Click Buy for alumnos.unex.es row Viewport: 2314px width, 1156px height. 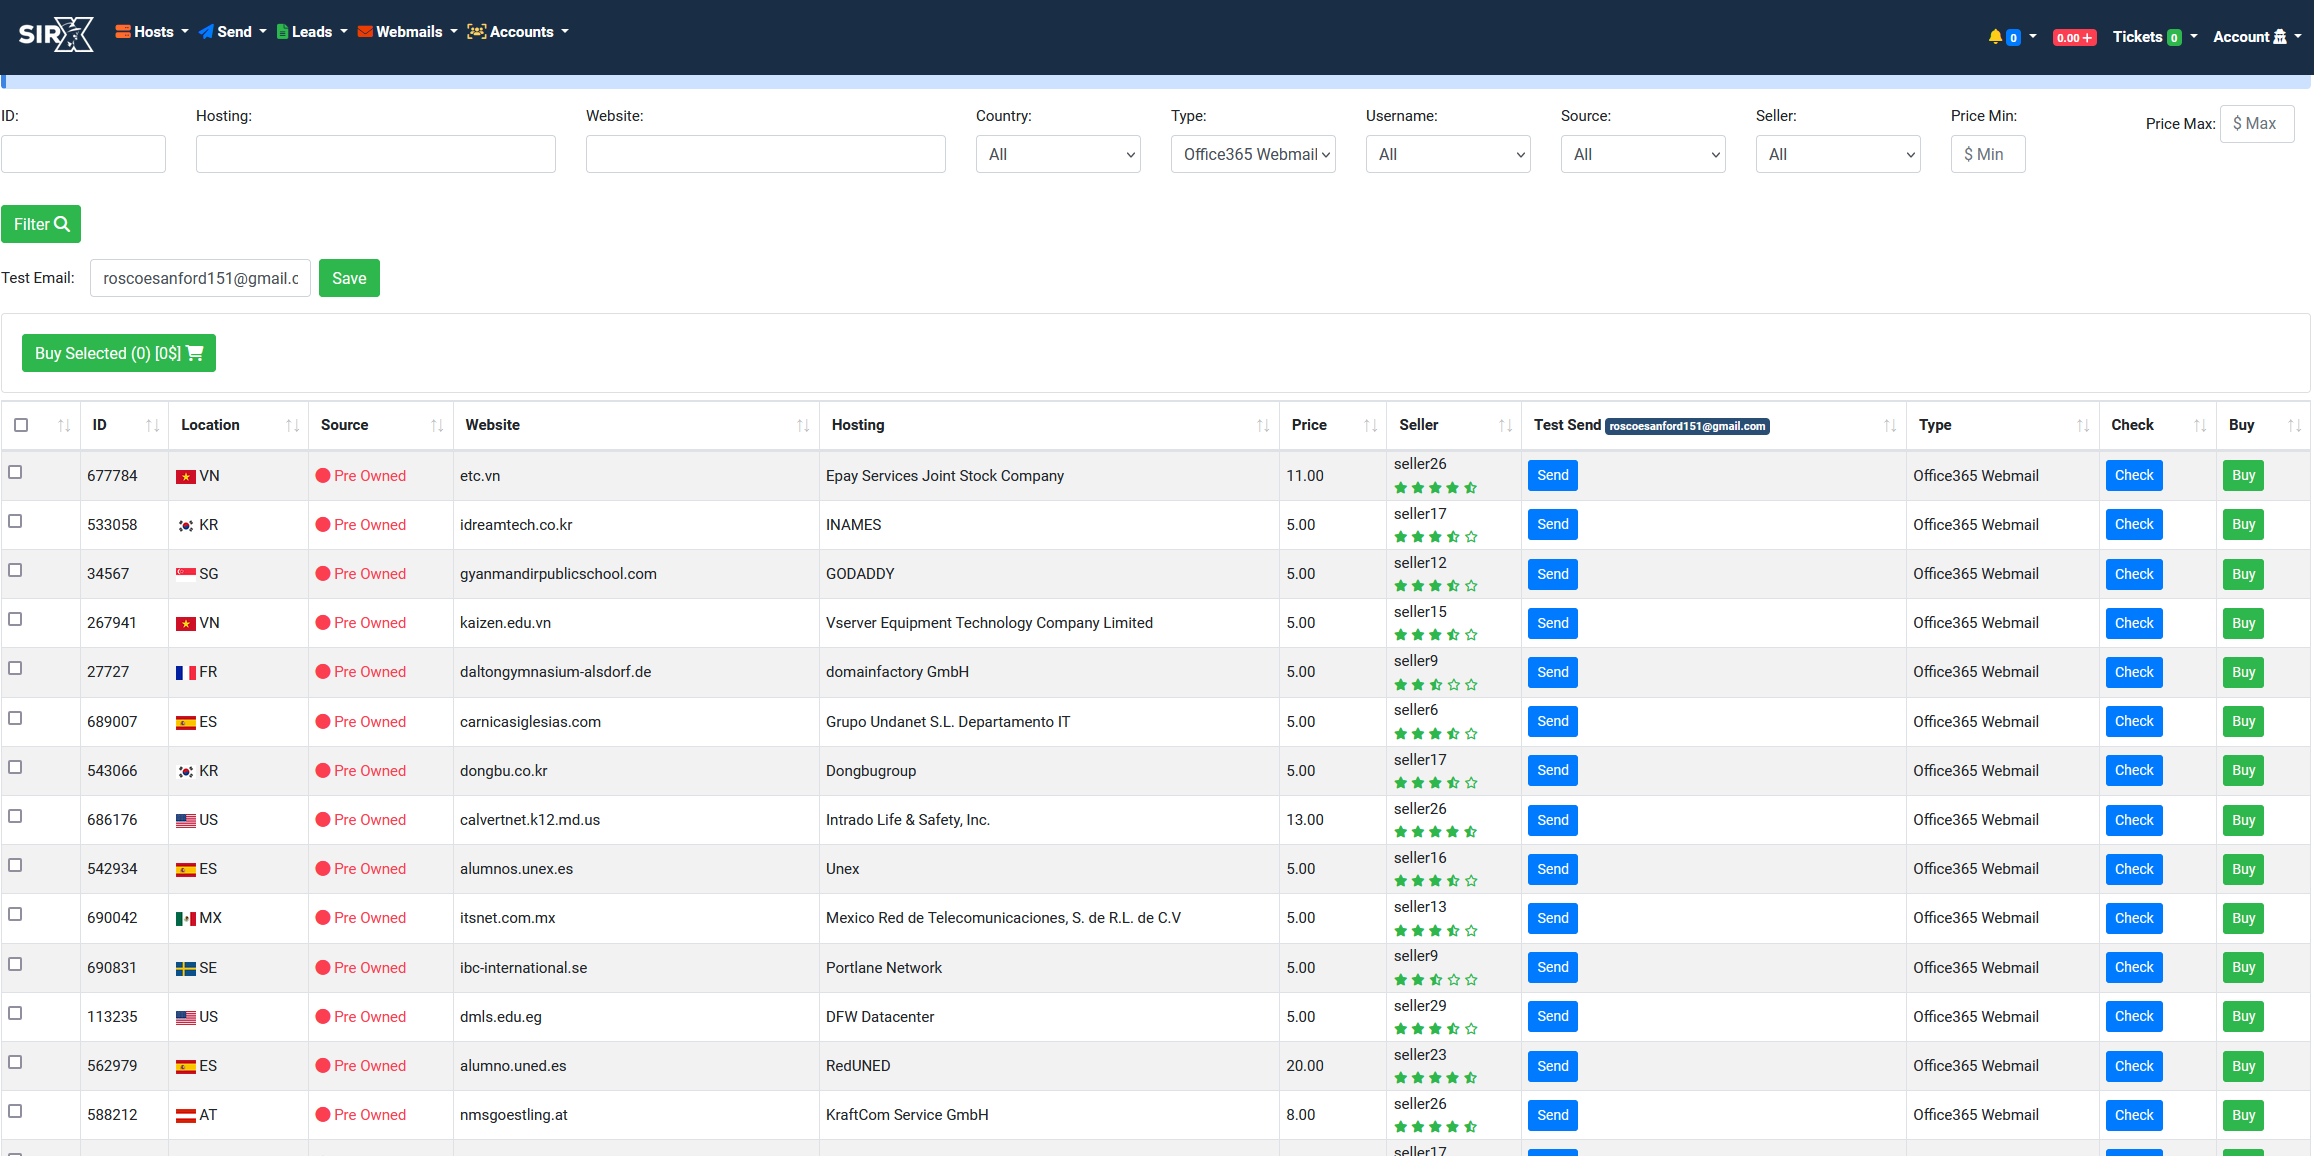click(2243, 869)
